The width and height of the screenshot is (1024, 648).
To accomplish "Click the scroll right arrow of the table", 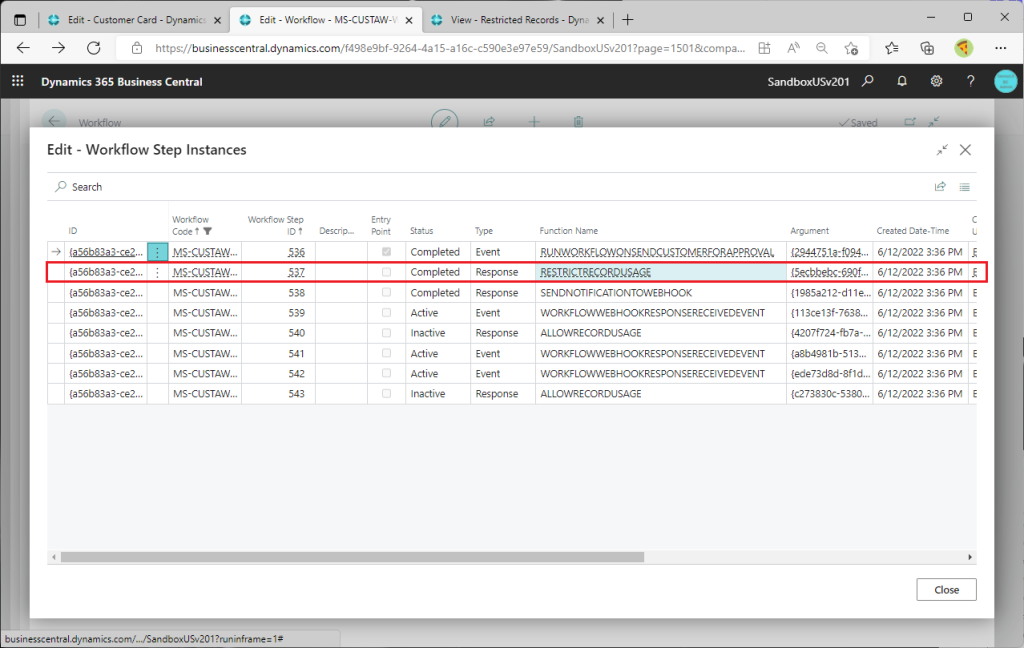I will coord(970,557).
